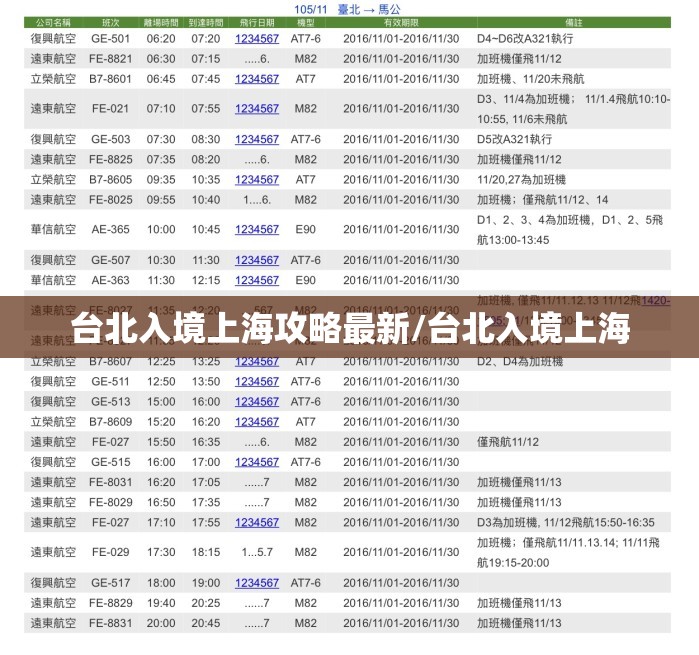Open the 1234567 link for flight GE-515
The width and height of the screenshot is (699, 655).
pos(257,462)
